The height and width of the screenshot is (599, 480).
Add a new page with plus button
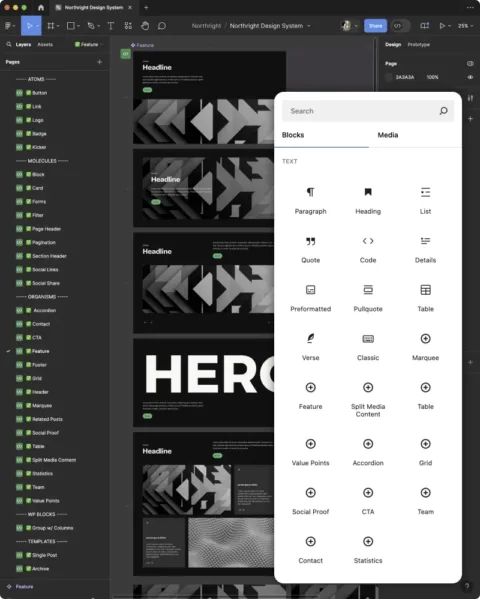(99, 62)
